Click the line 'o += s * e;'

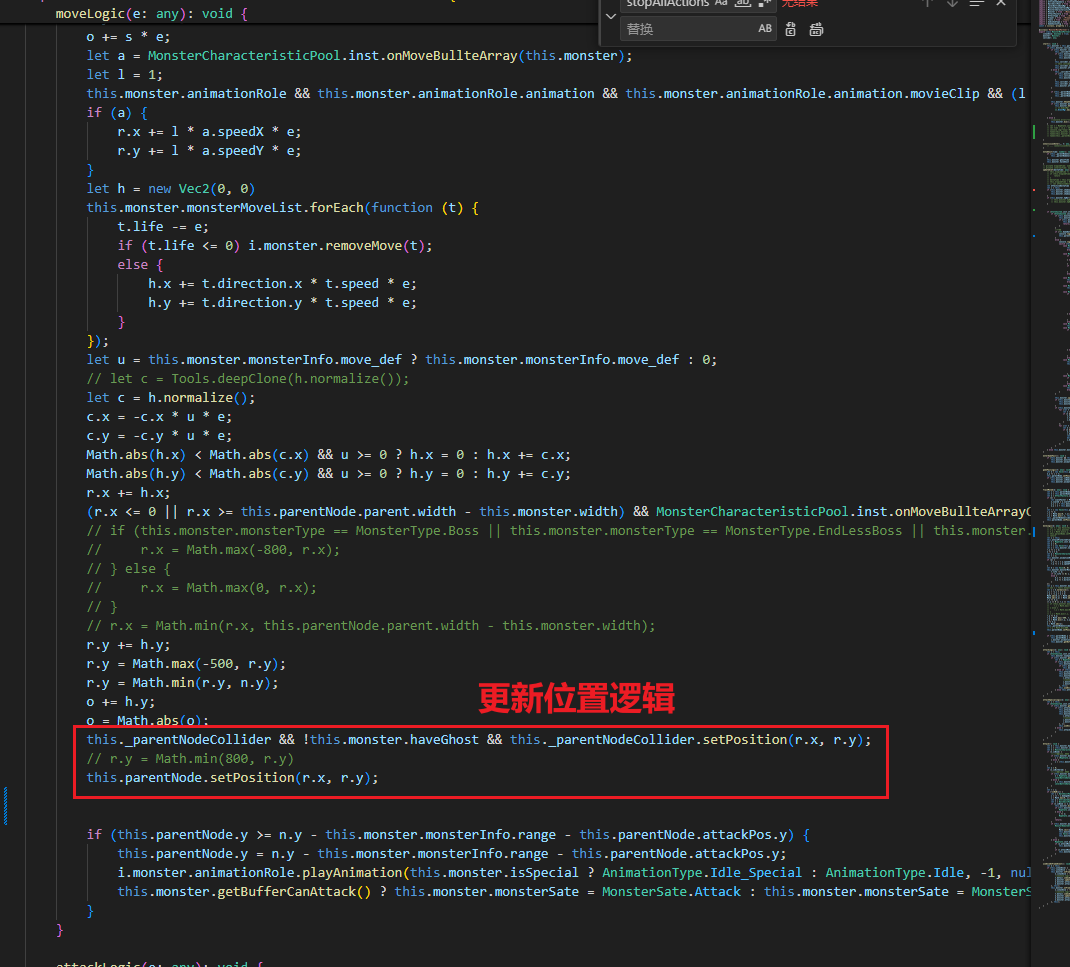pos(128,37)
